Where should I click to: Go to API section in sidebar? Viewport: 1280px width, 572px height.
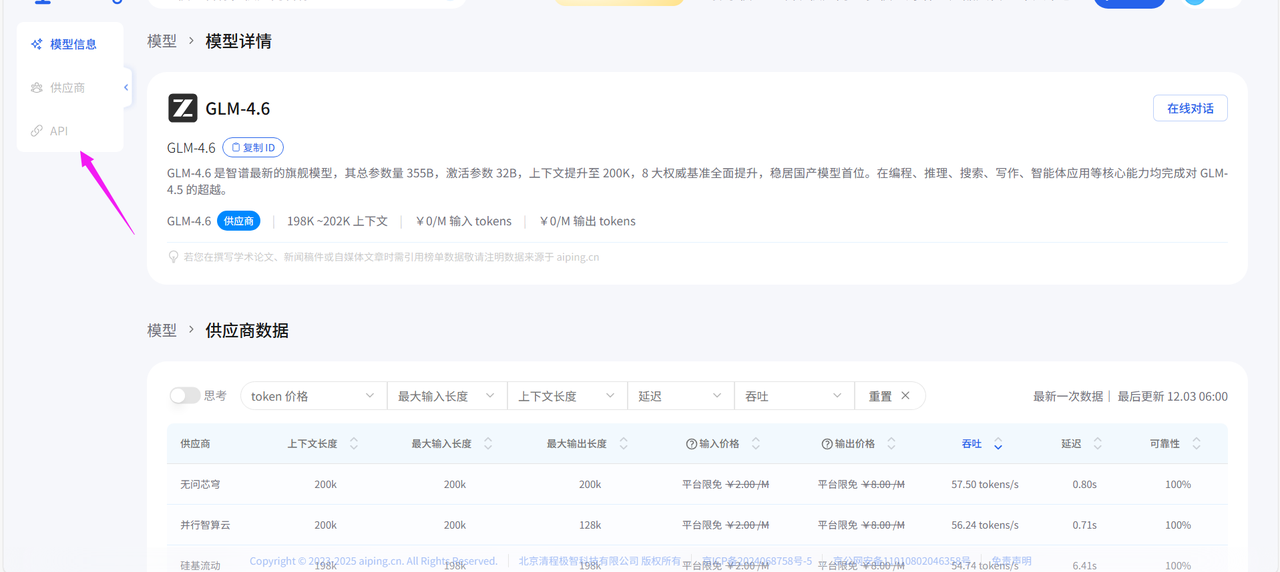59,131
